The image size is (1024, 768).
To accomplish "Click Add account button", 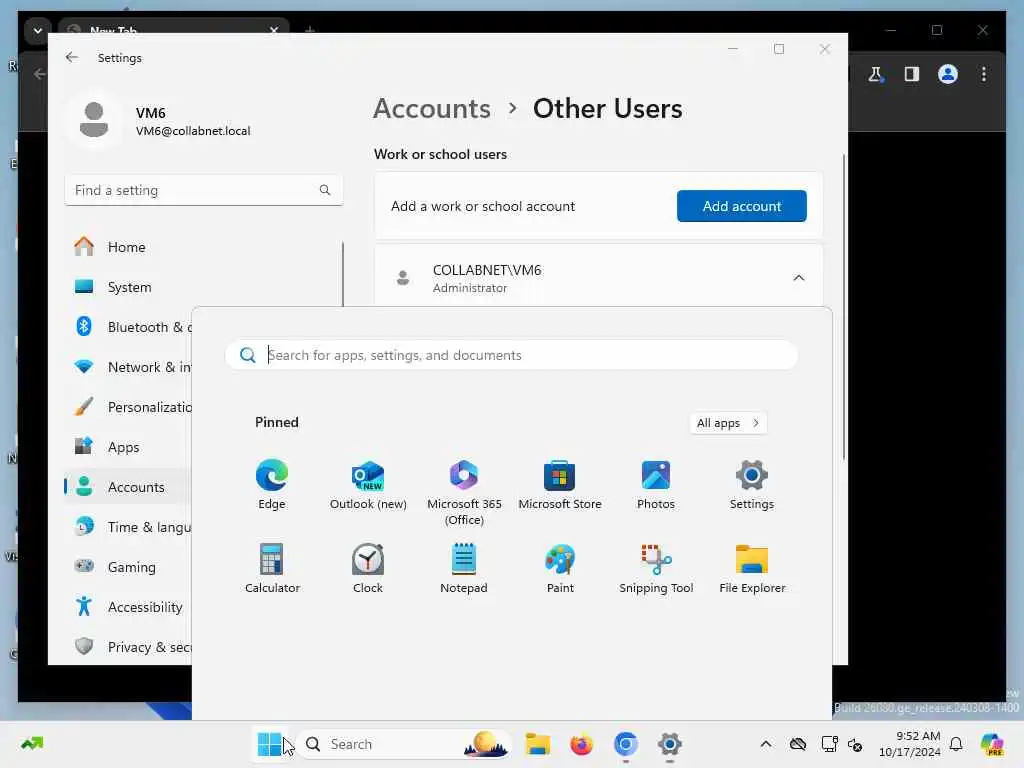I will [x=741, y=206].
